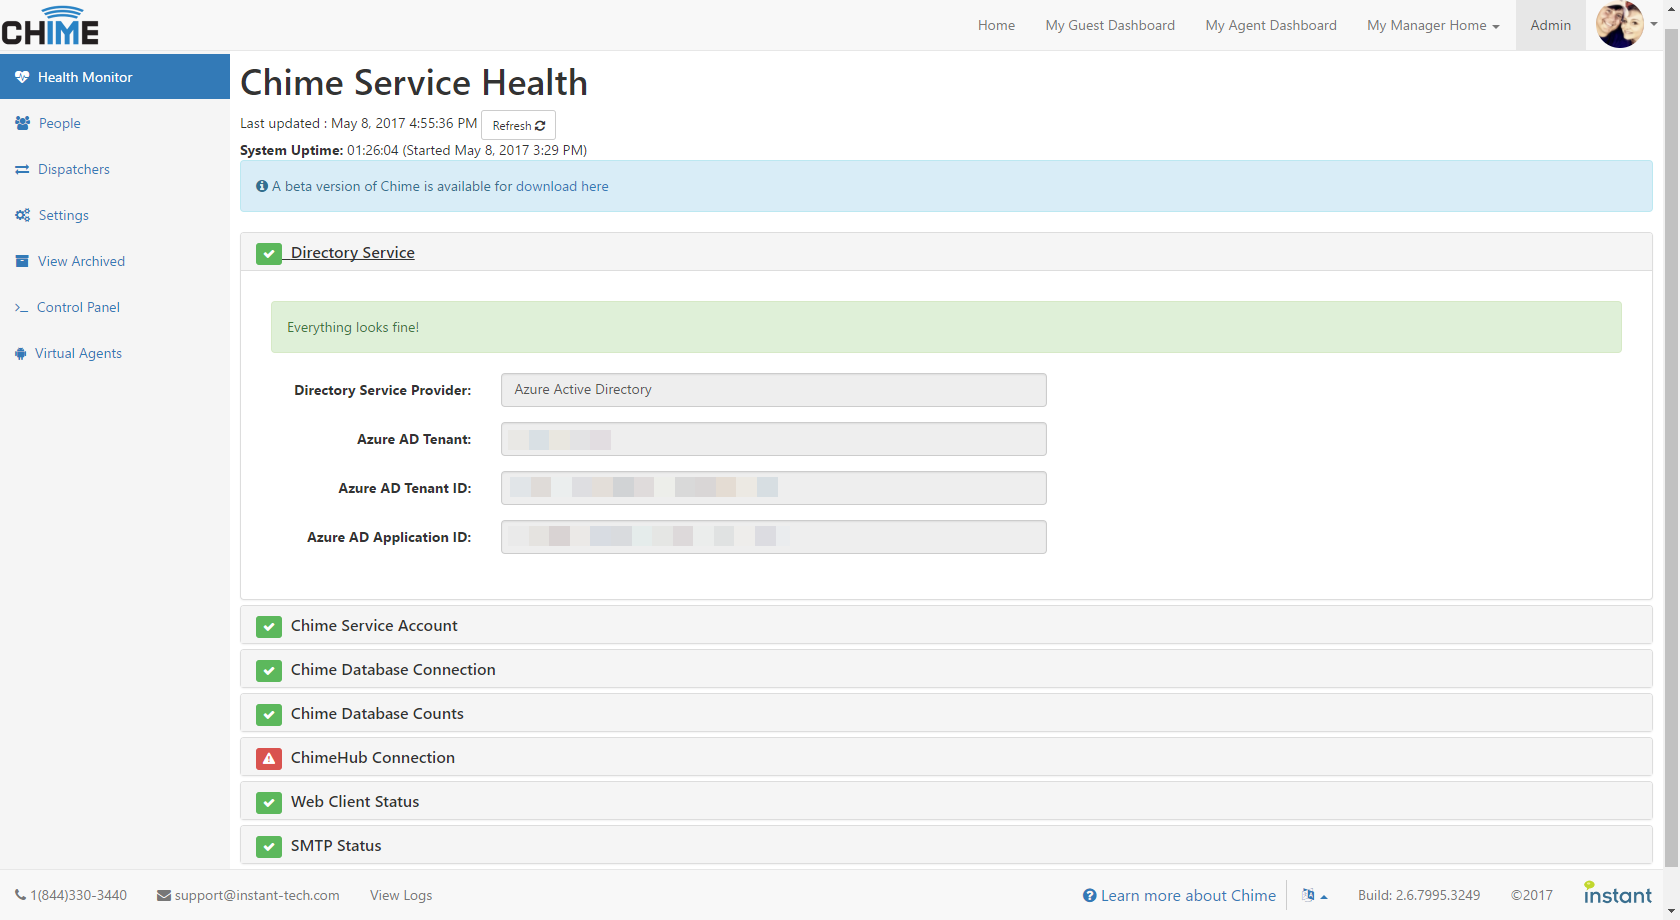Click the Dispatchers arrows icon
This screenshot has height=920, width=1680.
[22, 169]
